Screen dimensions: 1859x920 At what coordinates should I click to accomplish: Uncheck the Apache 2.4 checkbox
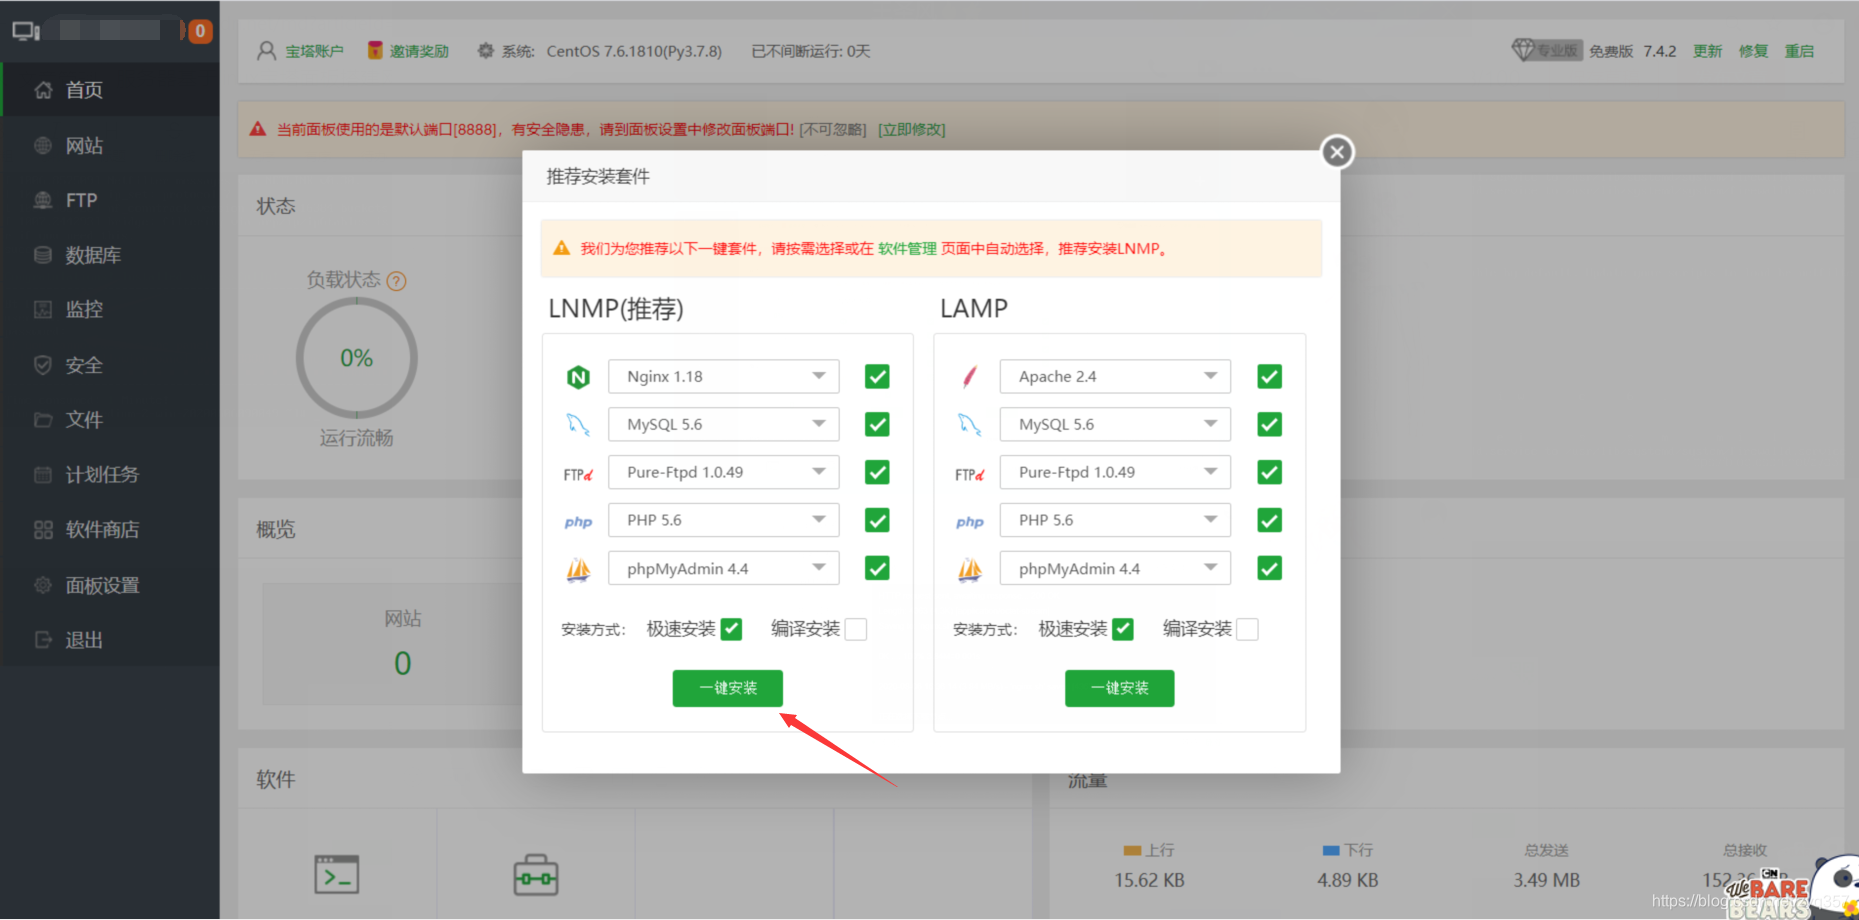click(1269, 377)
